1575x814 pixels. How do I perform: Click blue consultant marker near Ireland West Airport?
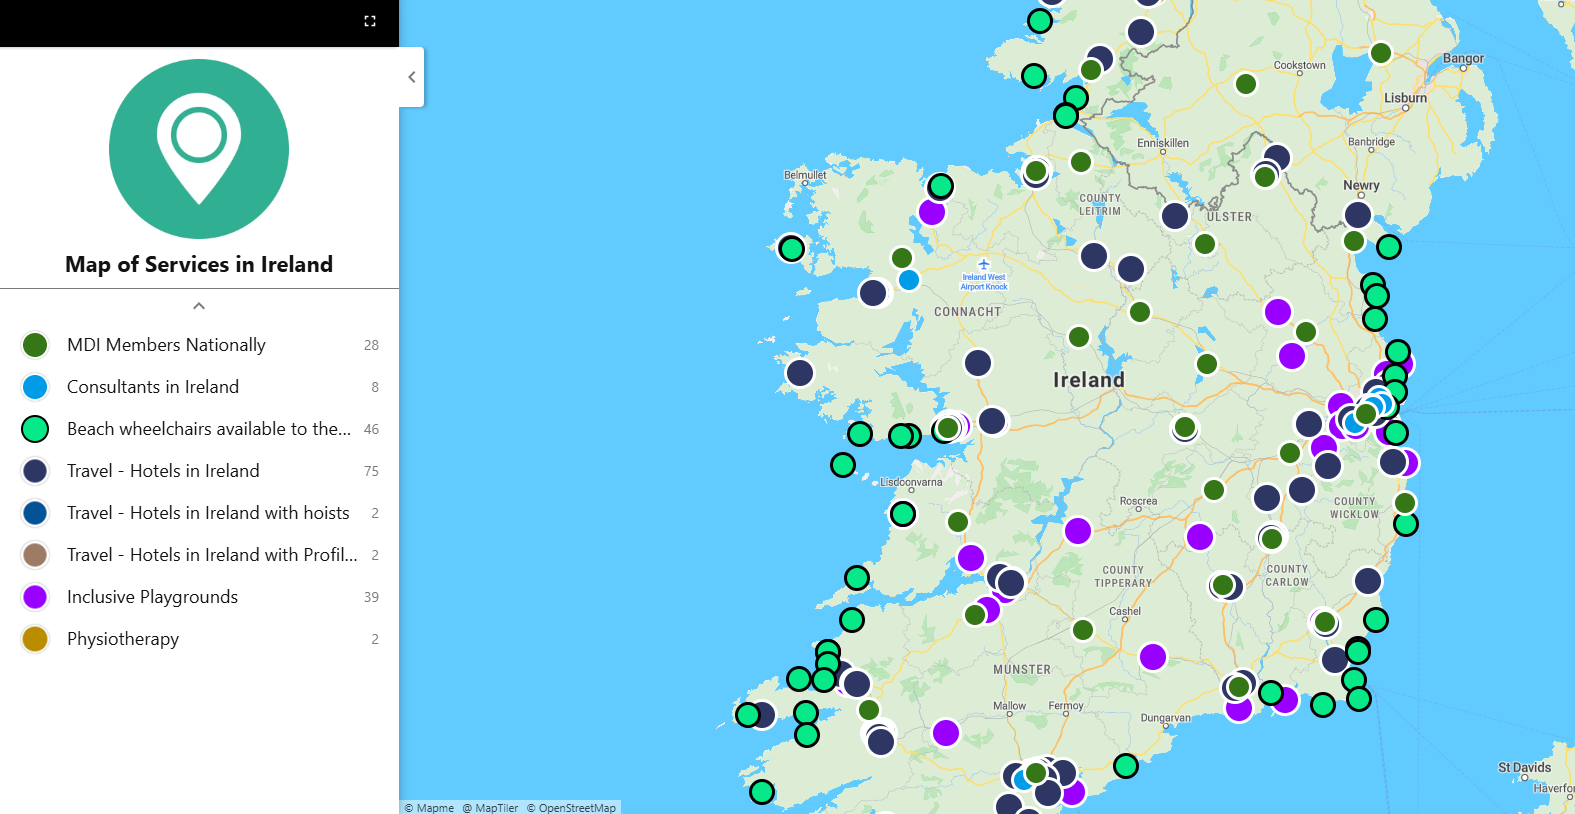pyautogui.click(x=909, y=280)
